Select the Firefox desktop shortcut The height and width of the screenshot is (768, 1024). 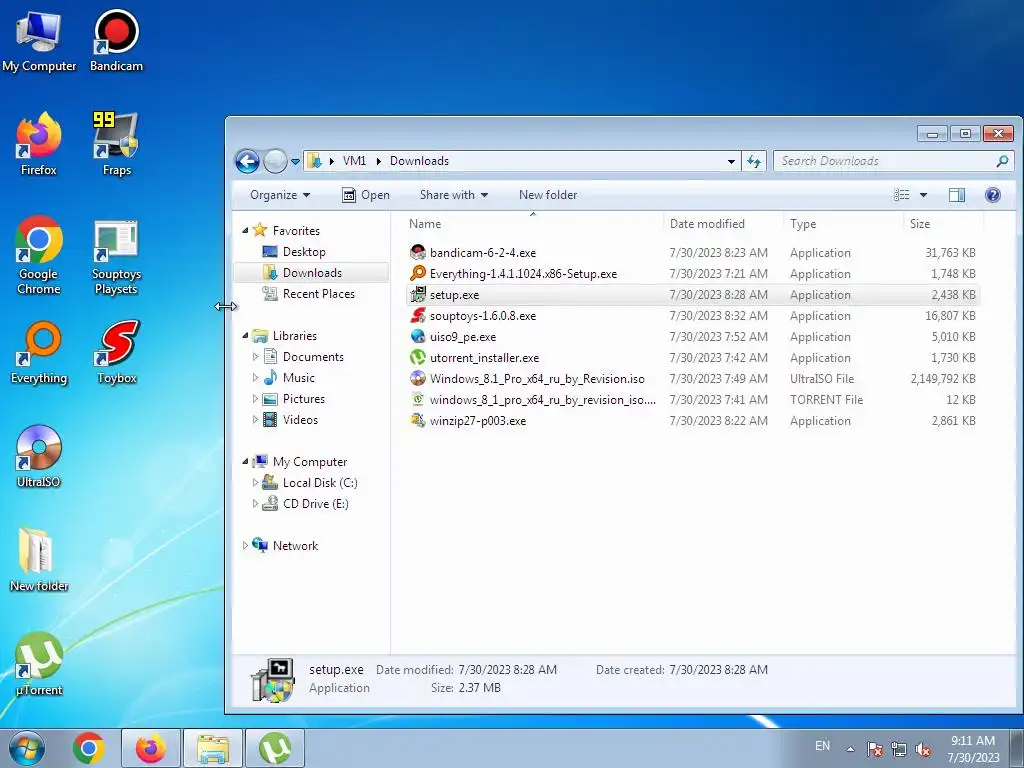[x=39, y=144]
